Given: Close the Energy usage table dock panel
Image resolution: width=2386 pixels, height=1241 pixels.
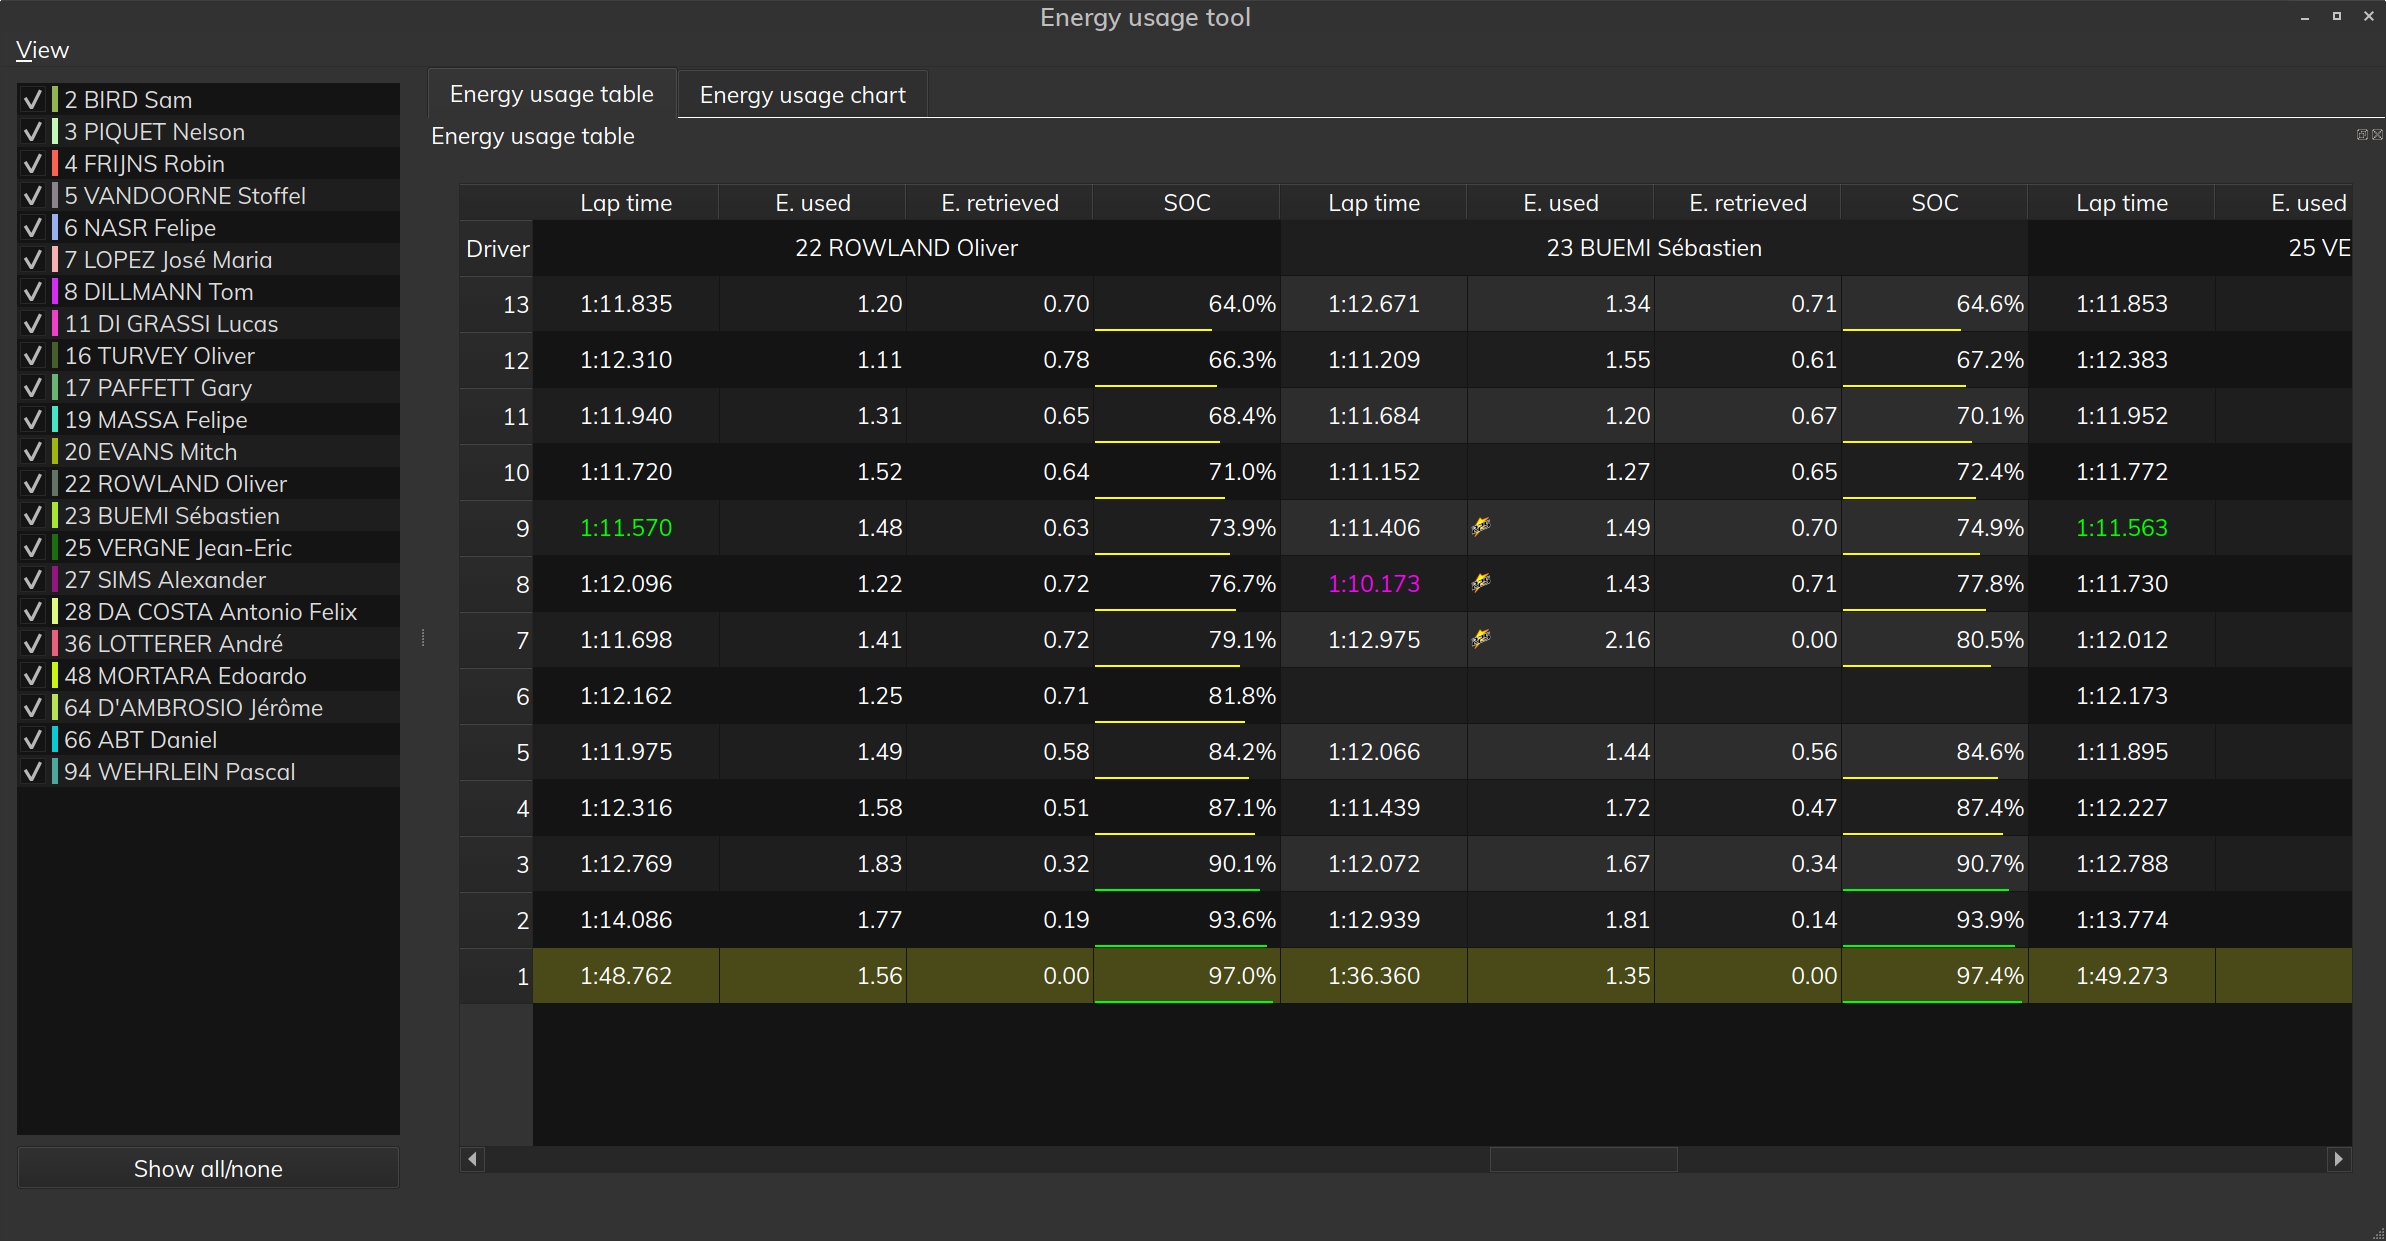Looking at the screenshot, I should [x=2377, y=135].
